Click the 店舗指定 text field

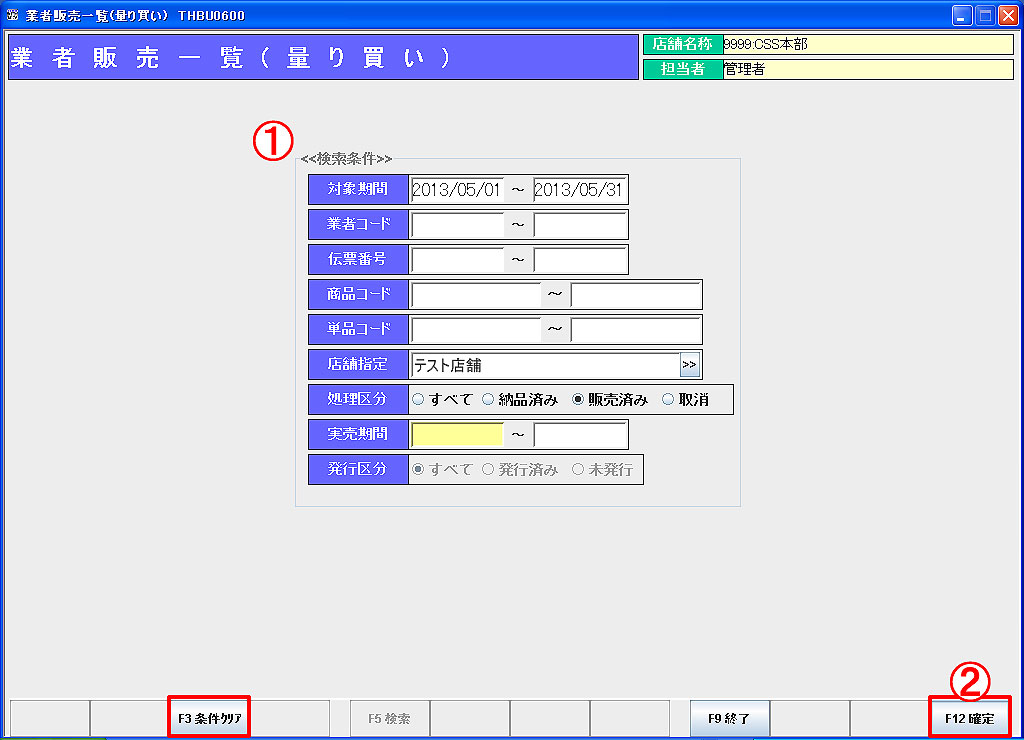tap(545, 365)
